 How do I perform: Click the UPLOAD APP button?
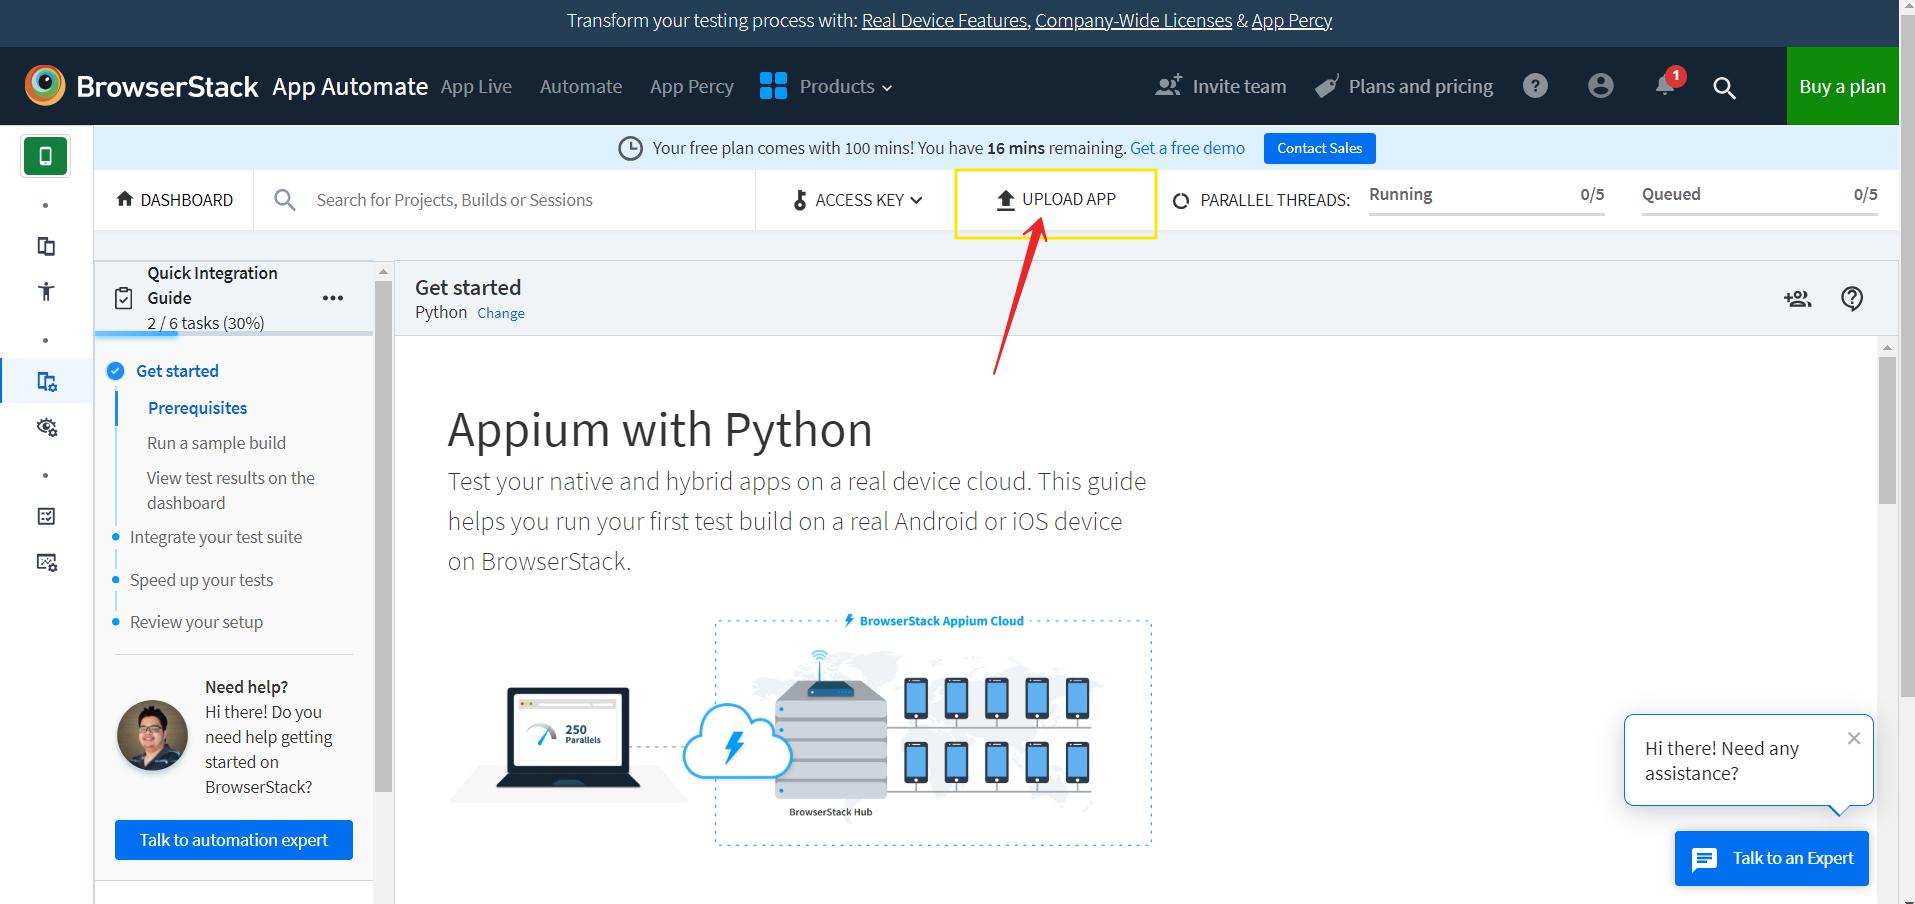click(x=1056, y=200)
